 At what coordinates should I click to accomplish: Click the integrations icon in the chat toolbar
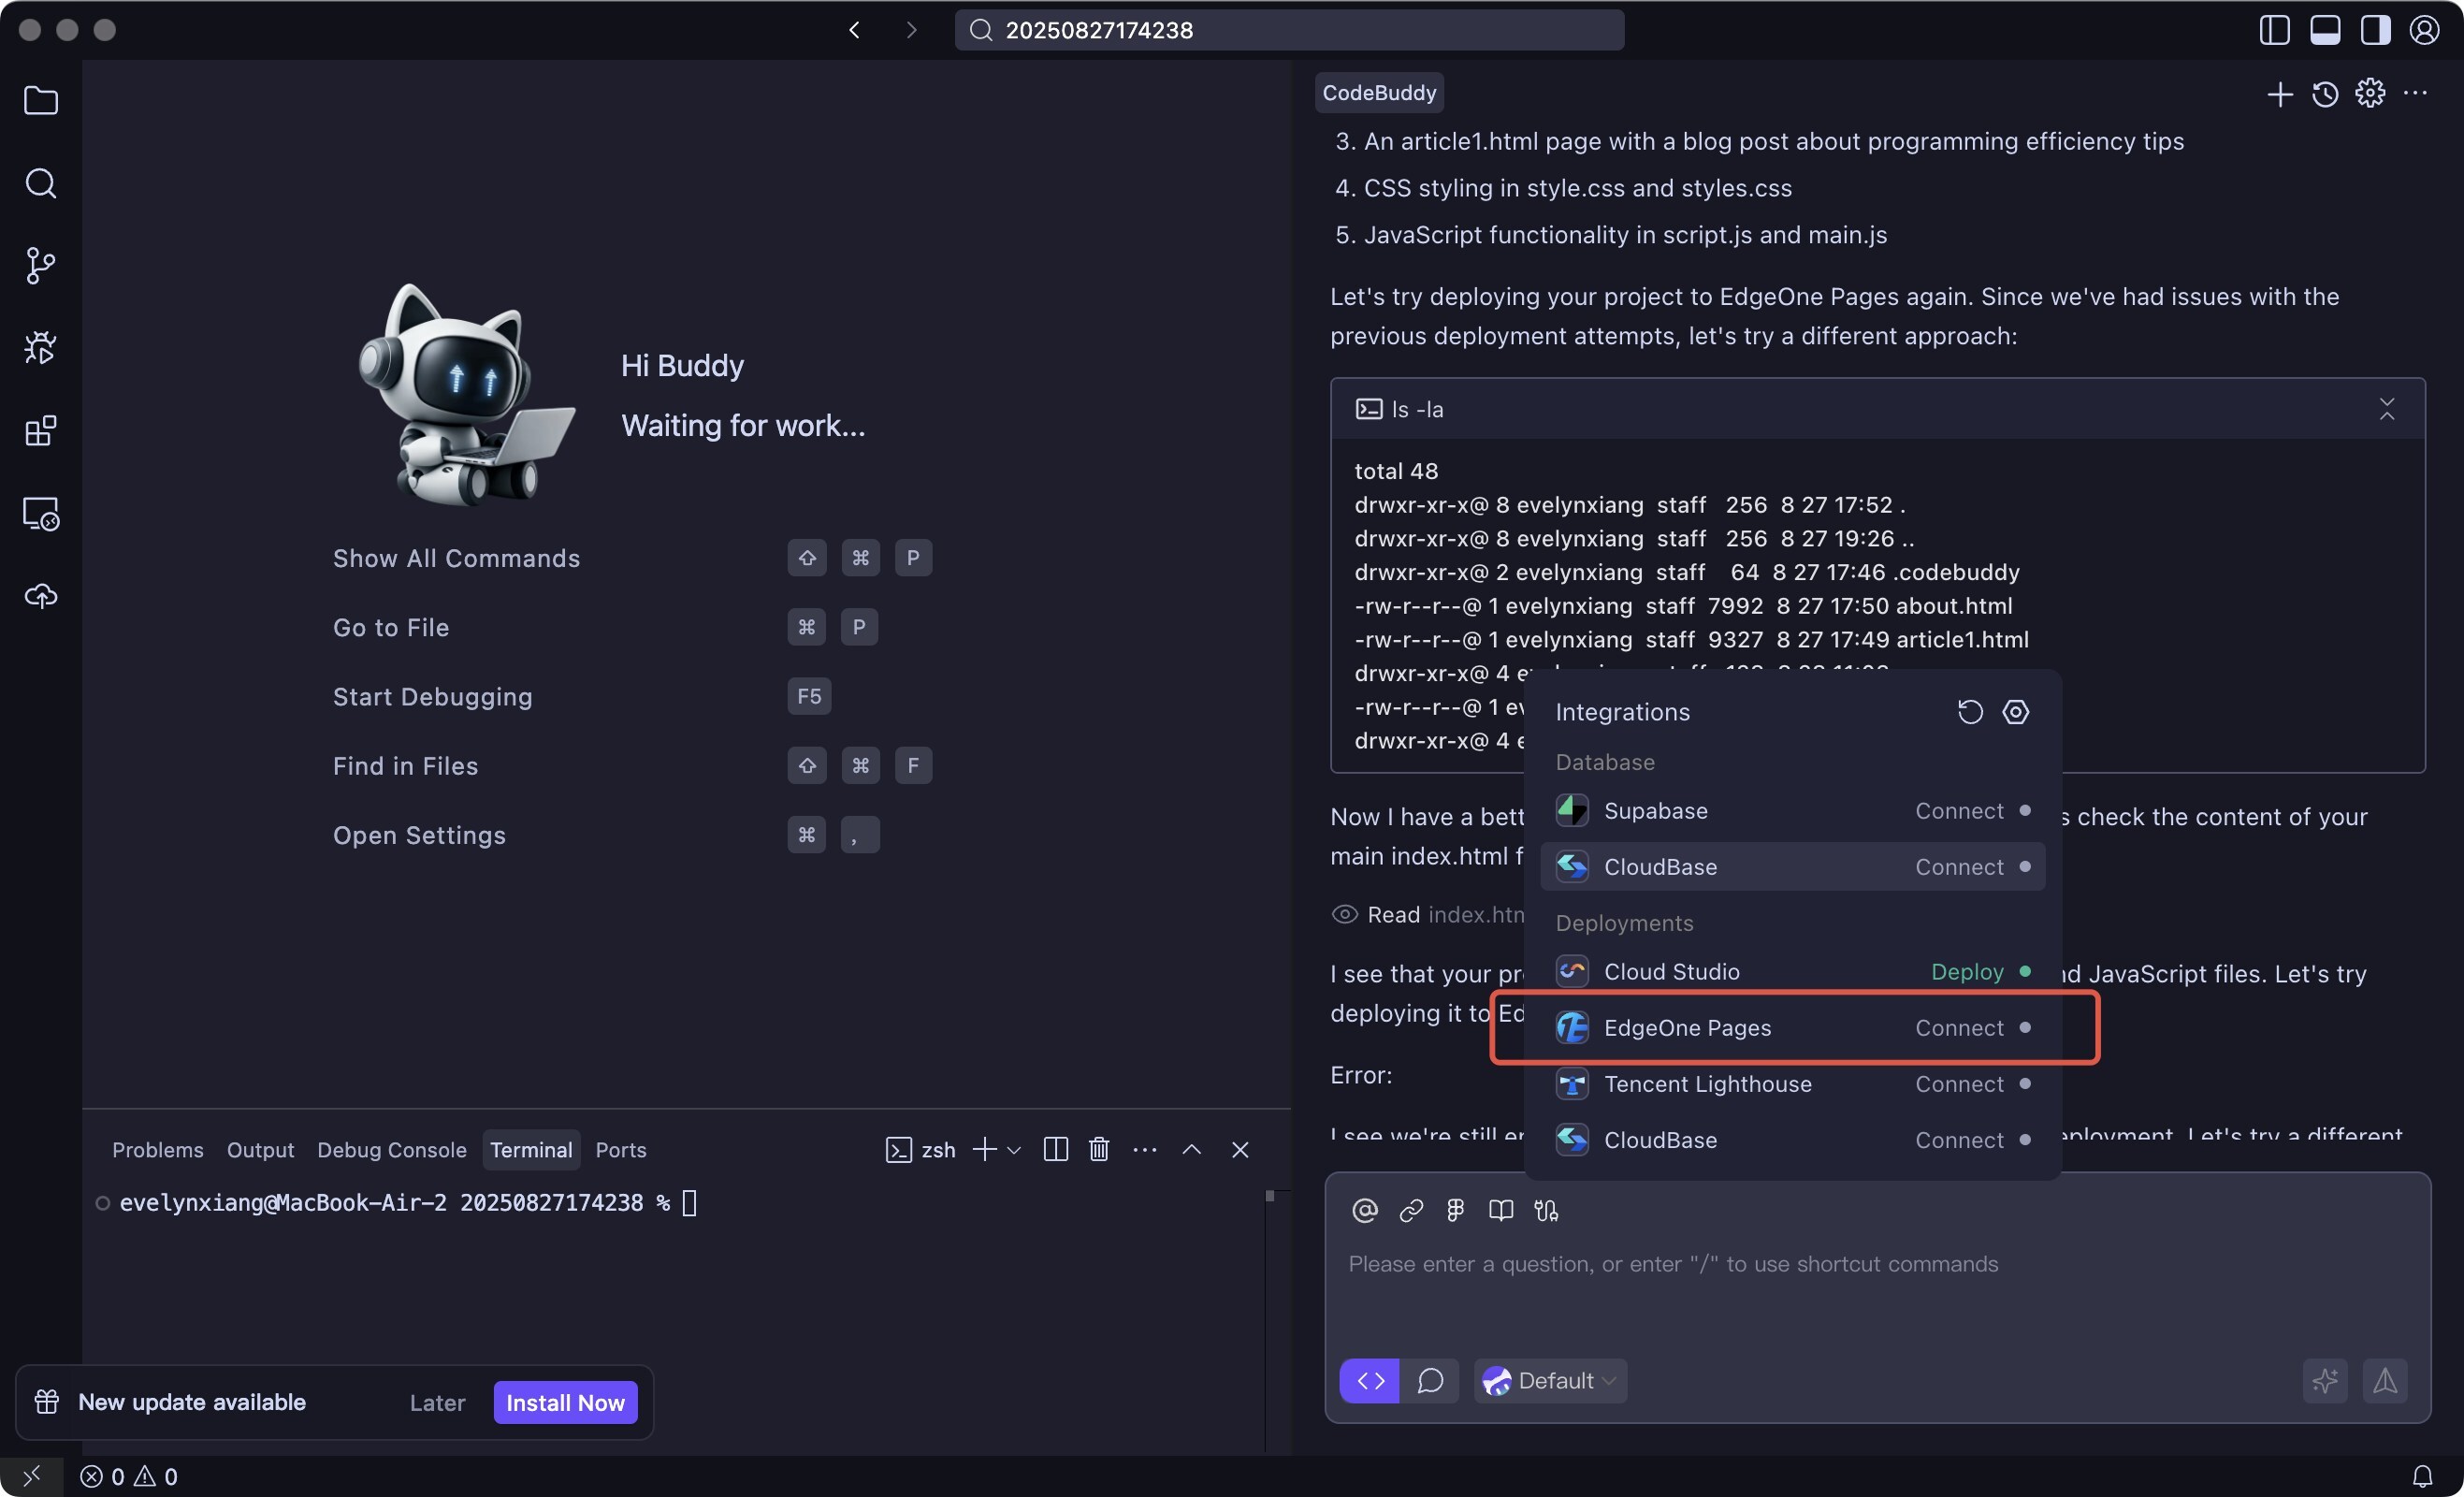(x=1546, y=1211)
